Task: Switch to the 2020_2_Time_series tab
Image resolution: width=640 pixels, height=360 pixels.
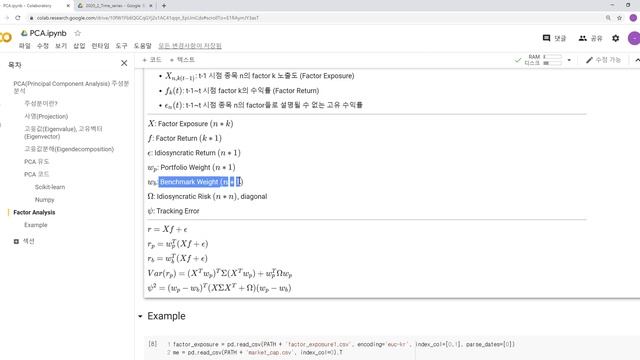Action: (114, 6)
